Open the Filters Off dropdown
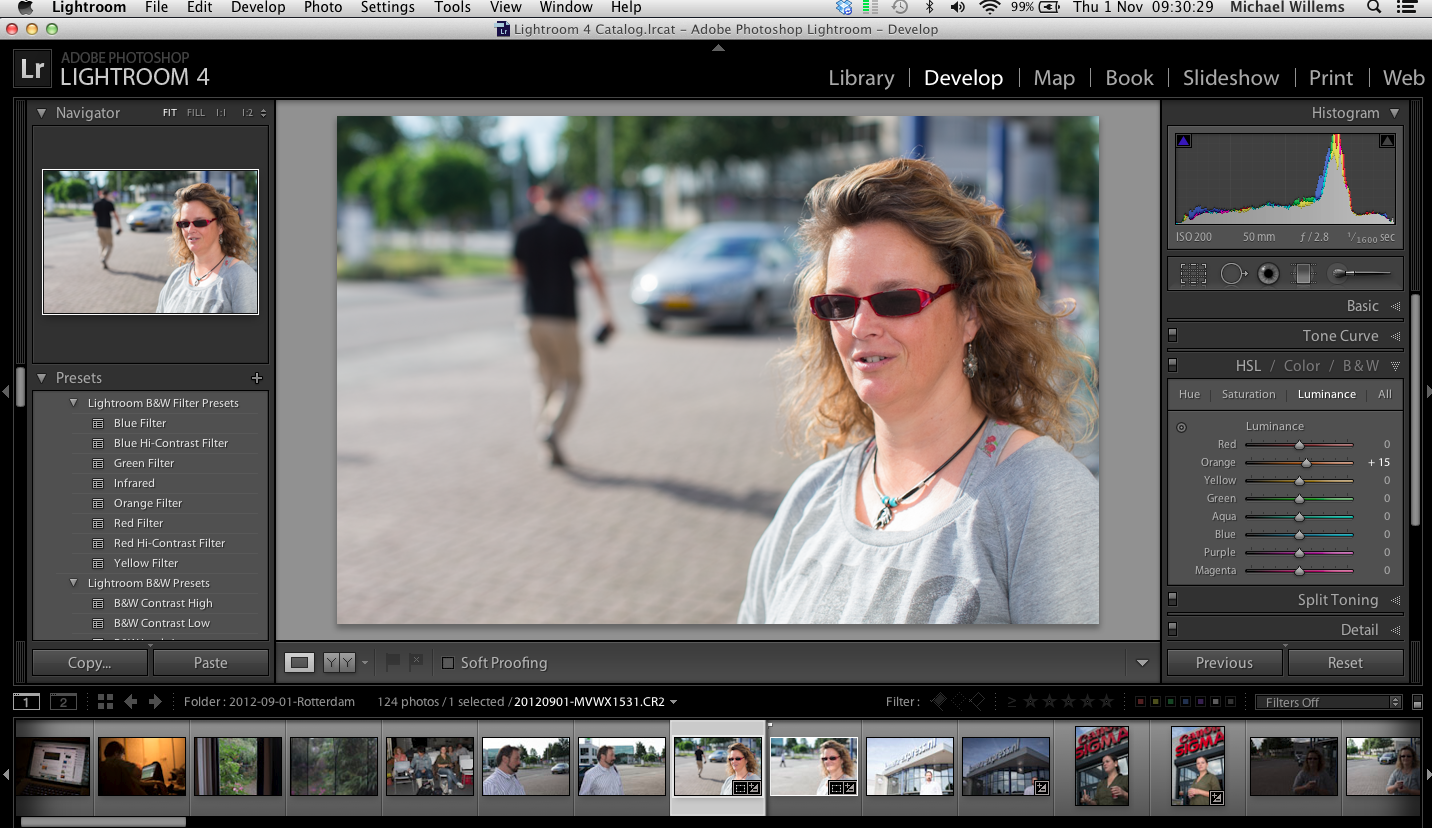 1329,702
